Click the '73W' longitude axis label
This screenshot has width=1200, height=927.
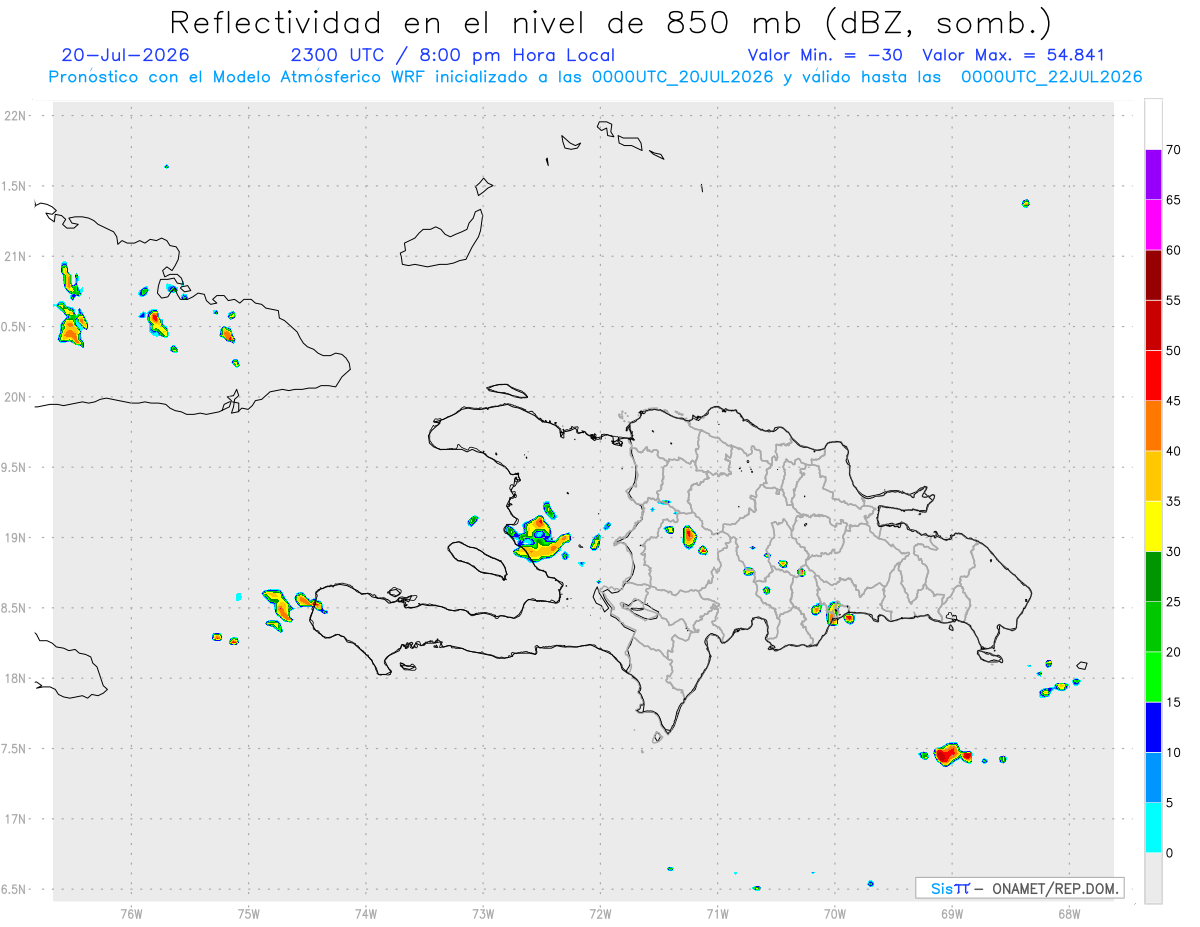click(x=483, y=913)
